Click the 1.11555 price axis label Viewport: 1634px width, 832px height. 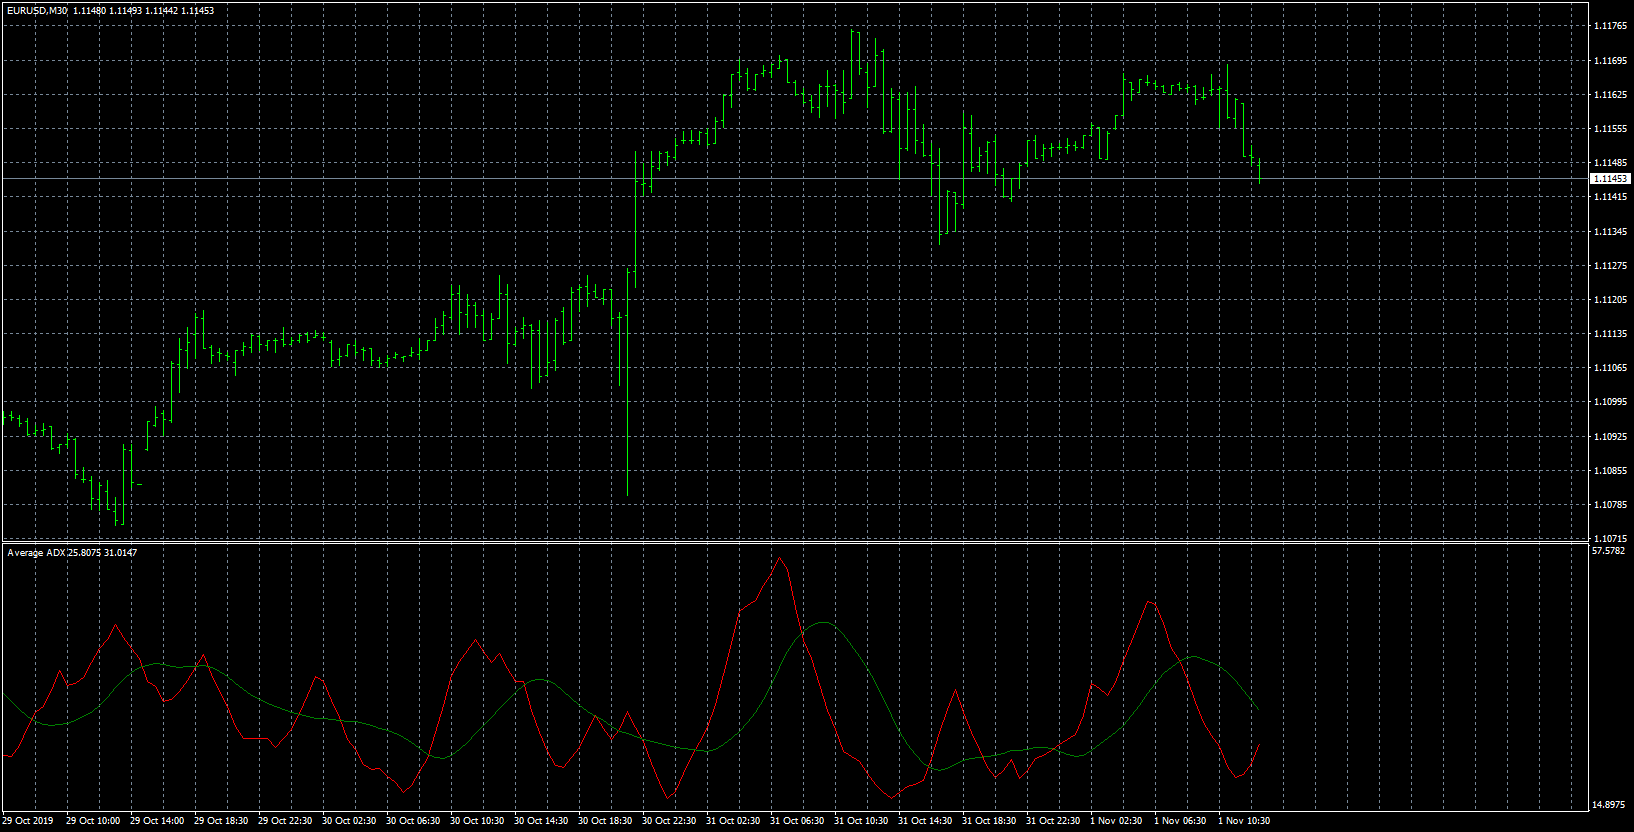1610,129
